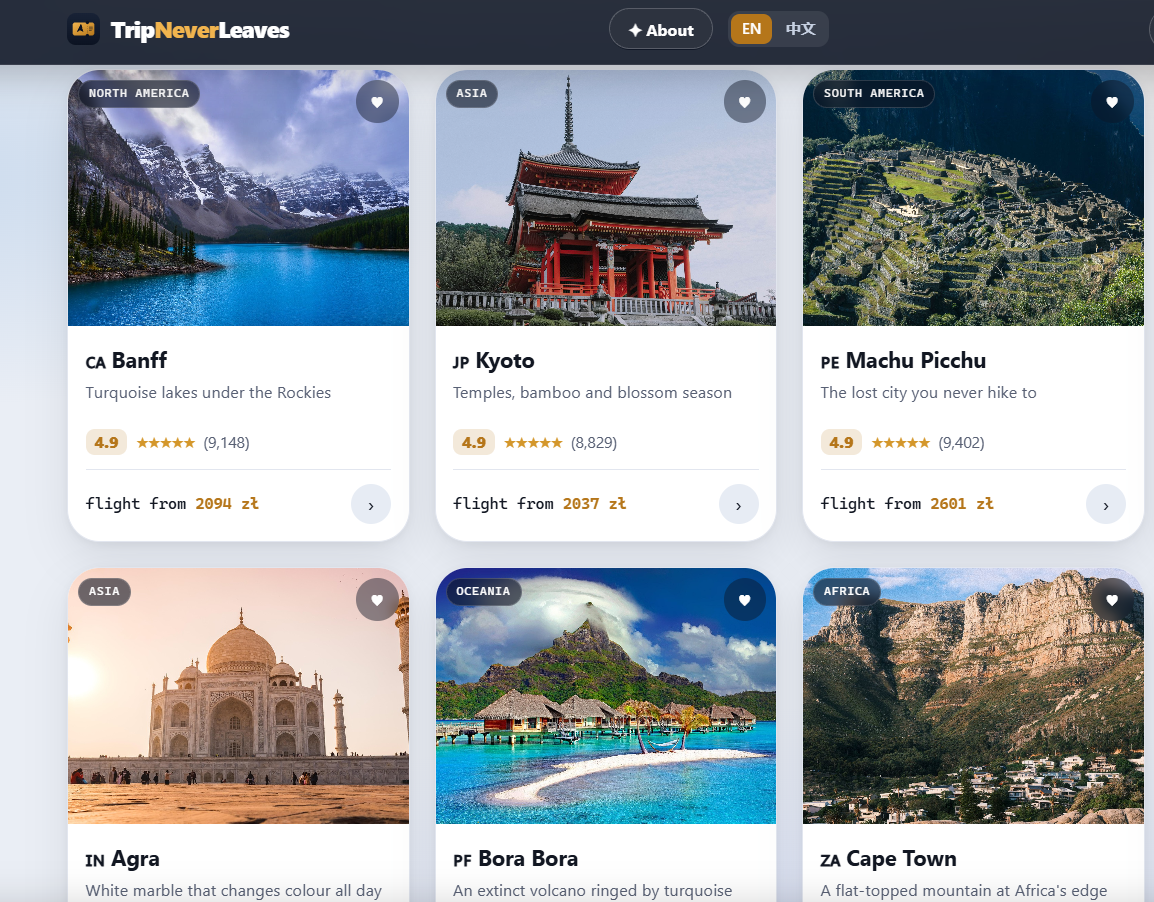Screen dimensions: 1154x902
Task: Select the SOUTH AMERICA tag
Action: pos(874,93)
